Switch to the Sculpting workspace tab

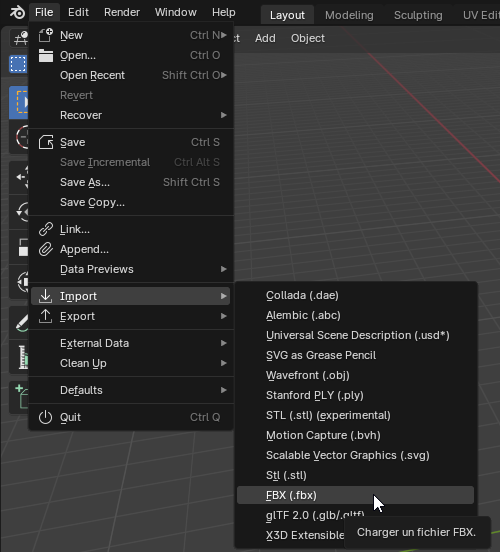[418, 15]
